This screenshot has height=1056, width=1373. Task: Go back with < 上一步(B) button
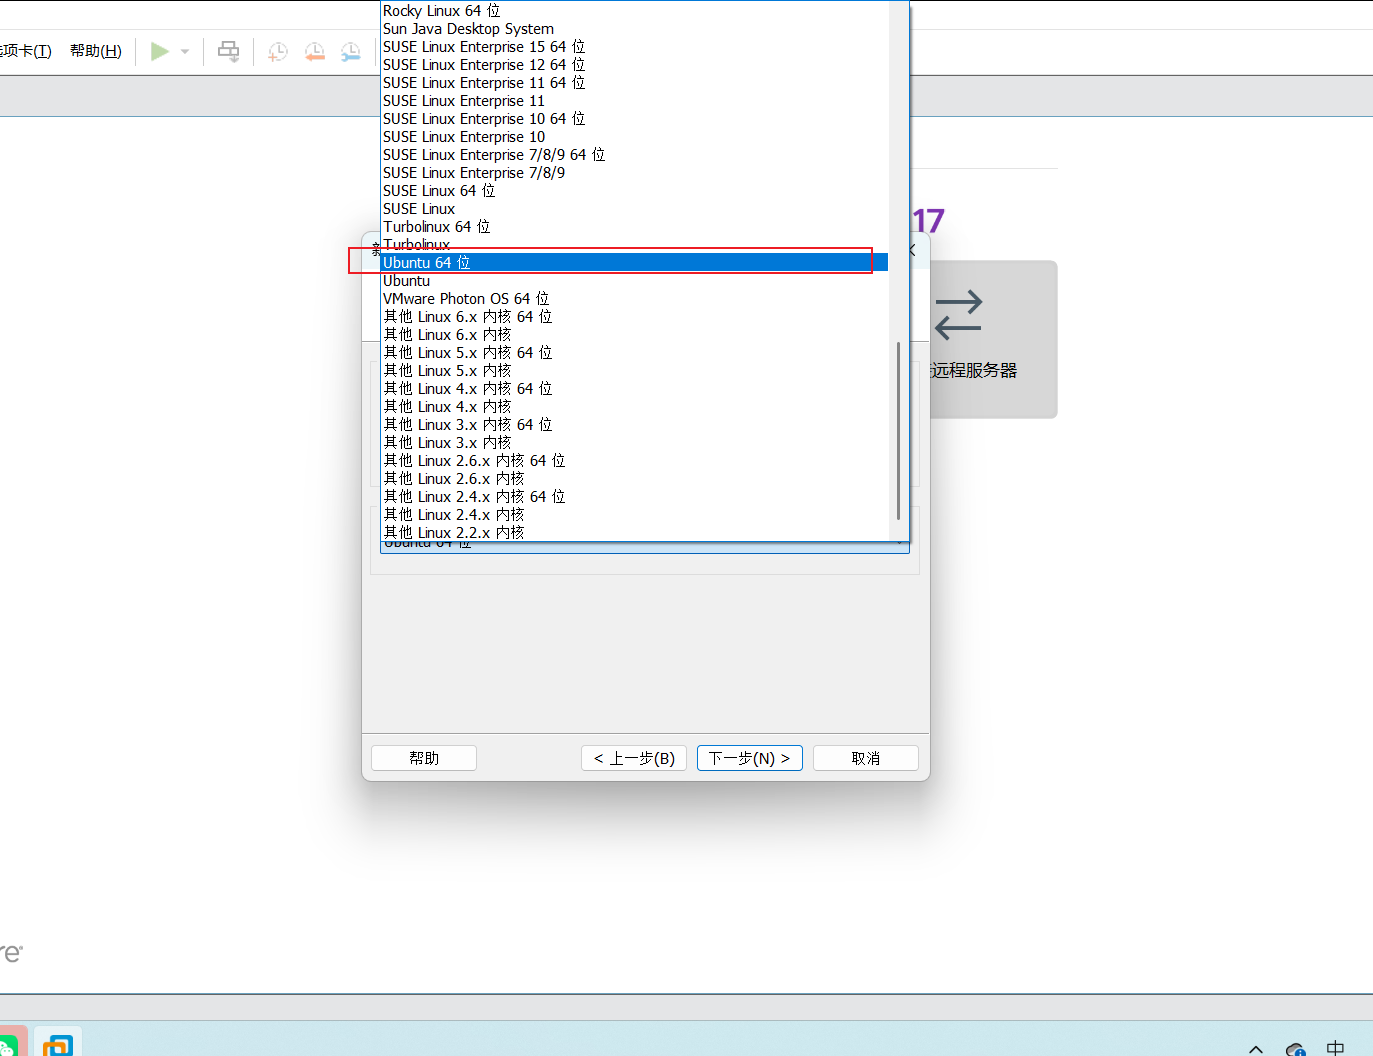click(x=634, y=758)
